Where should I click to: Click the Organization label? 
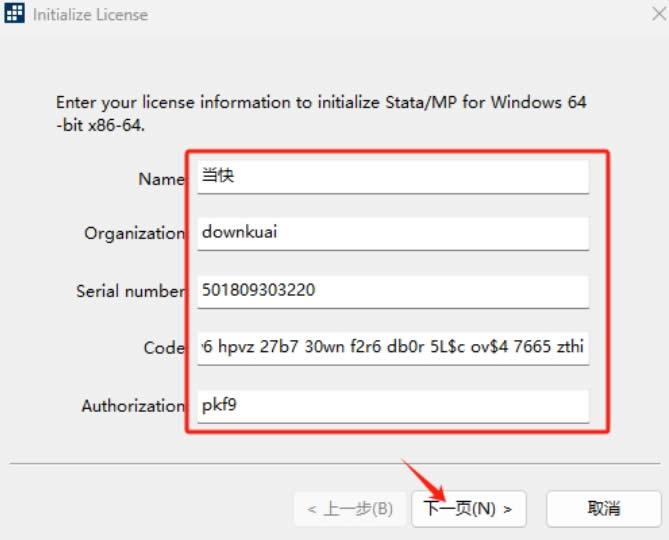[134, 233]
